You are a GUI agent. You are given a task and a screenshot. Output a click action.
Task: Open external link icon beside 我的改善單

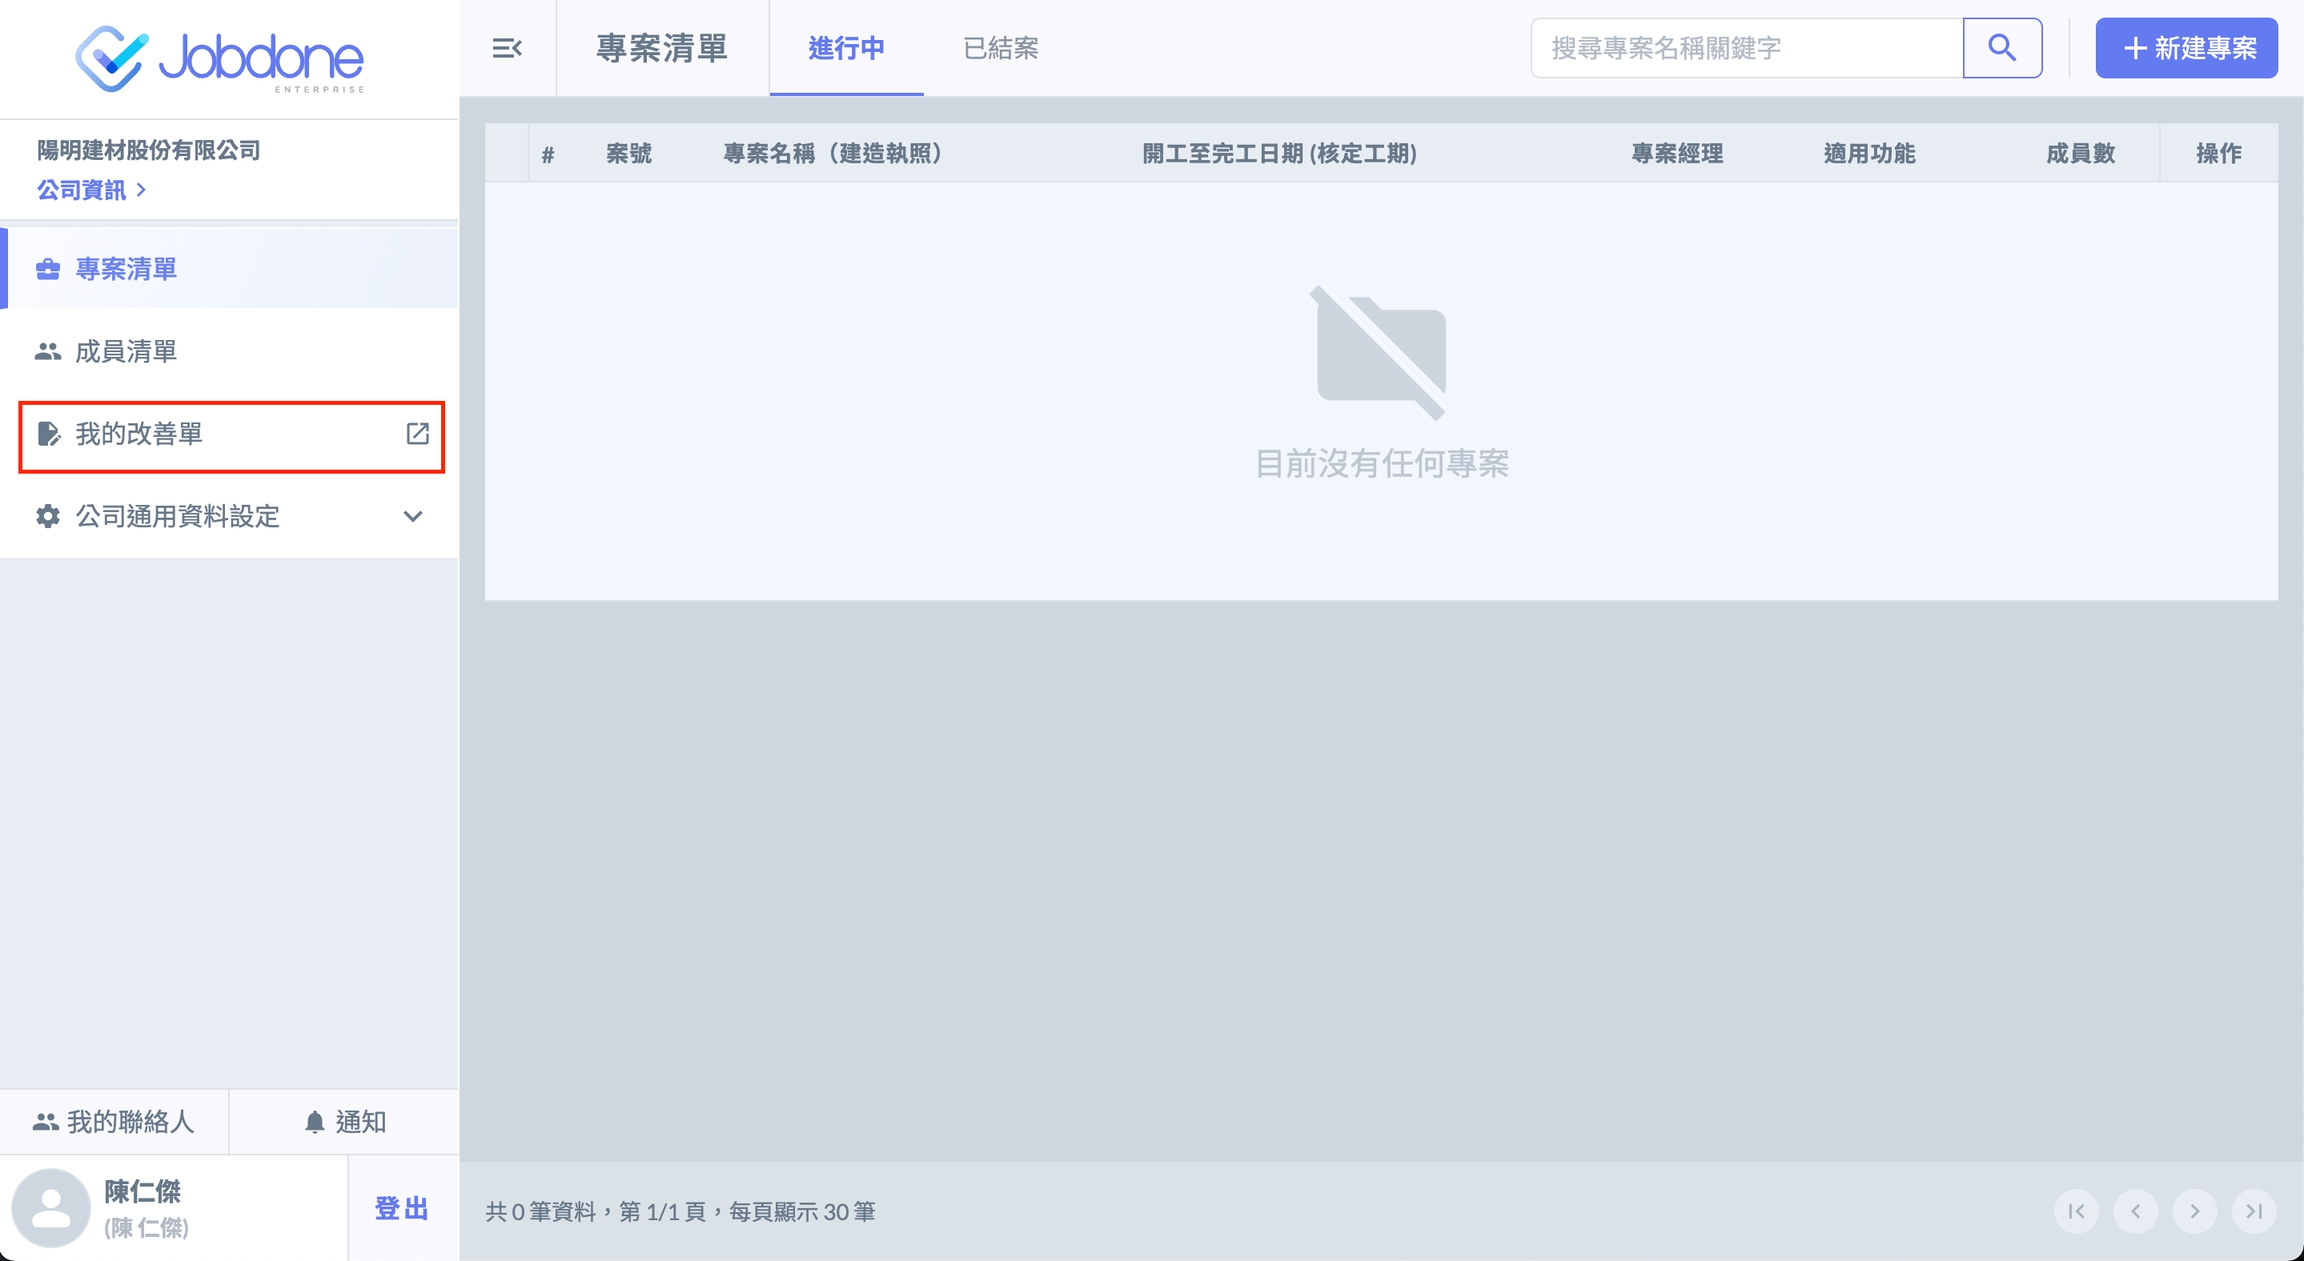click(417, 434)
